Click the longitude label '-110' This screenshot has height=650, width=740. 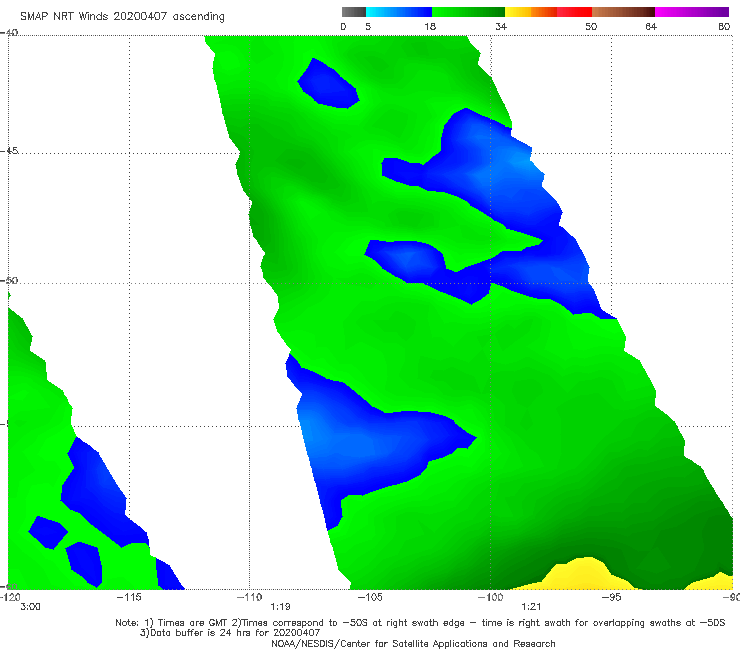(249, 597)
